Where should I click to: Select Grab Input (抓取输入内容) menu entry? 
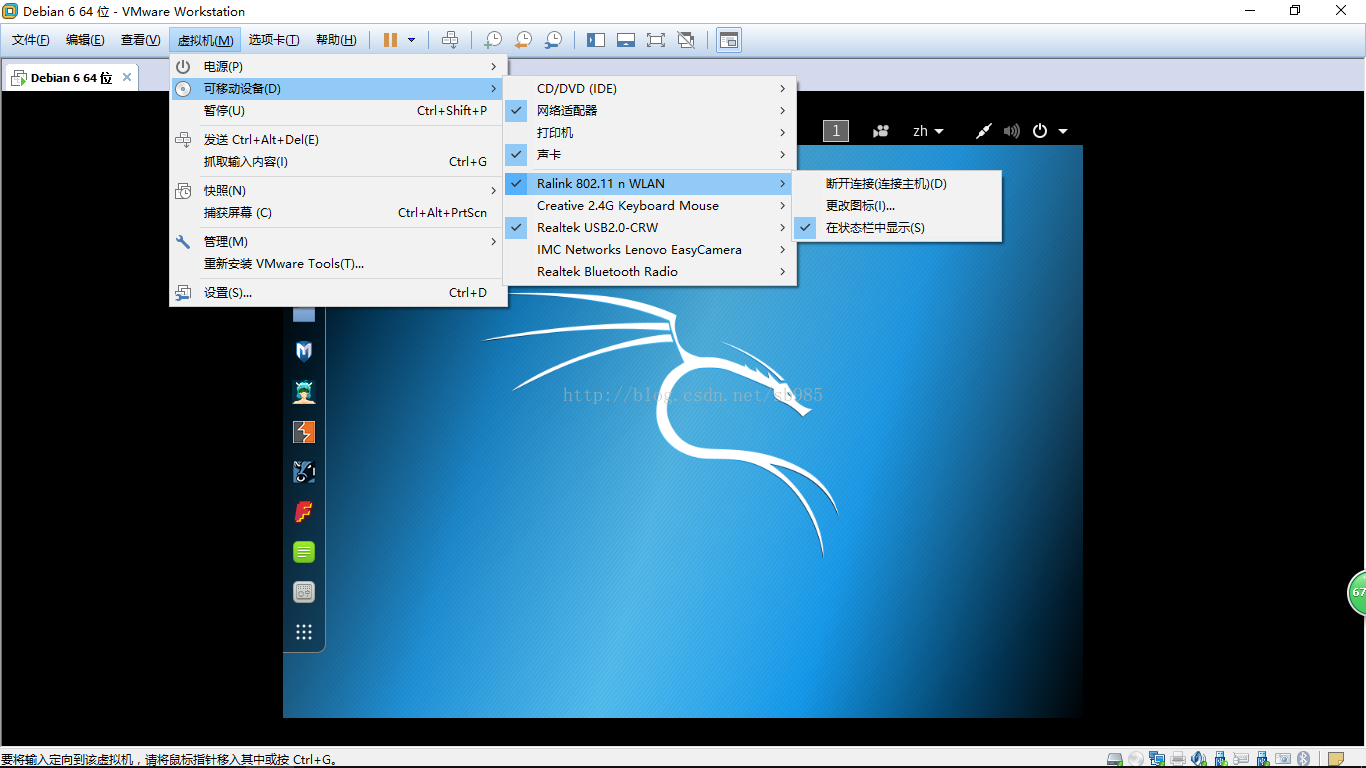tap(338, 161)
